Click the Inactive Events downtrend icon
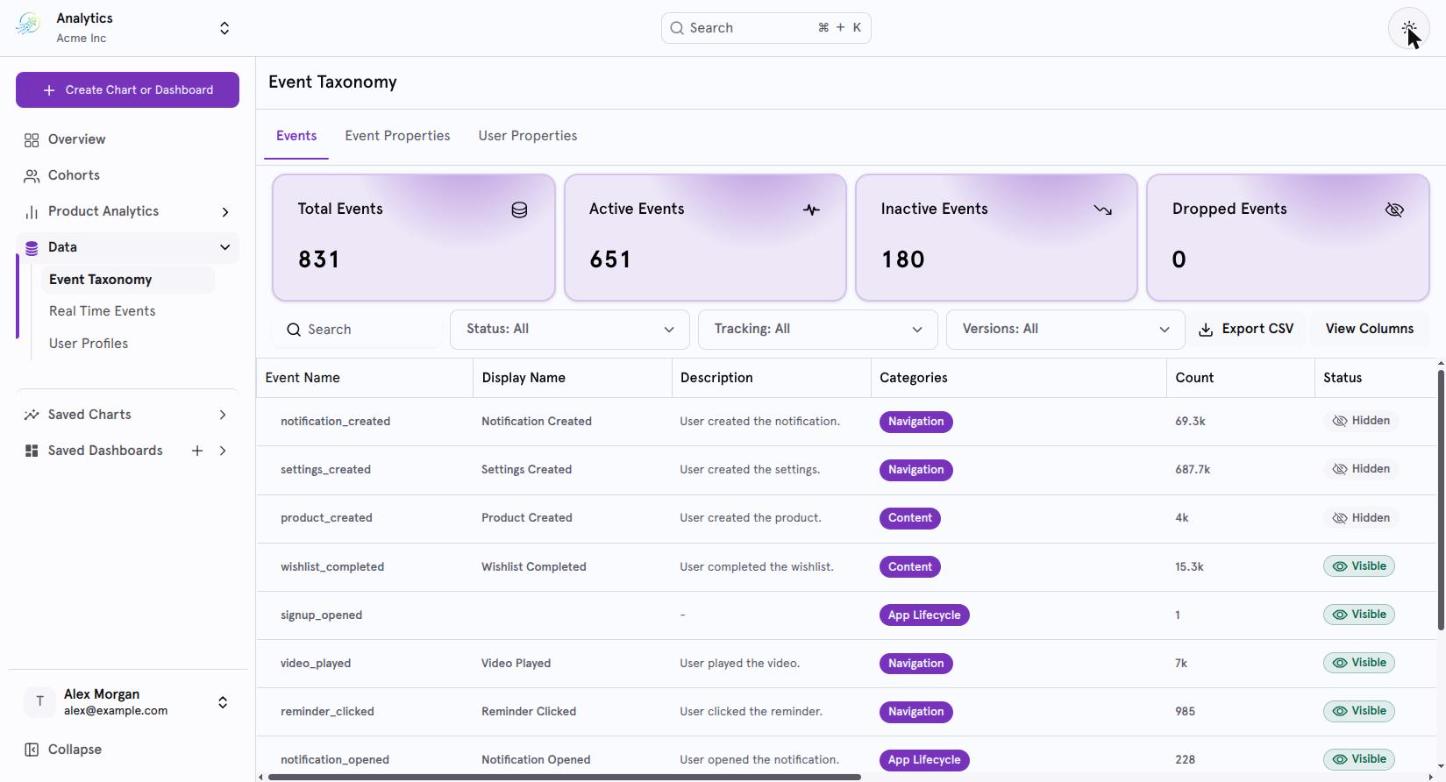This screenshot has width=1446, height=782. click(1103, 210)
